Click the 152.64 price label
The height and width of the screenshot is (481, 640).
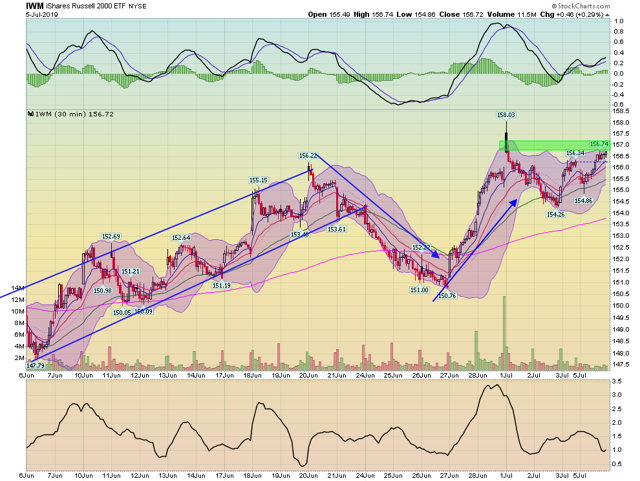coord(181,238)
